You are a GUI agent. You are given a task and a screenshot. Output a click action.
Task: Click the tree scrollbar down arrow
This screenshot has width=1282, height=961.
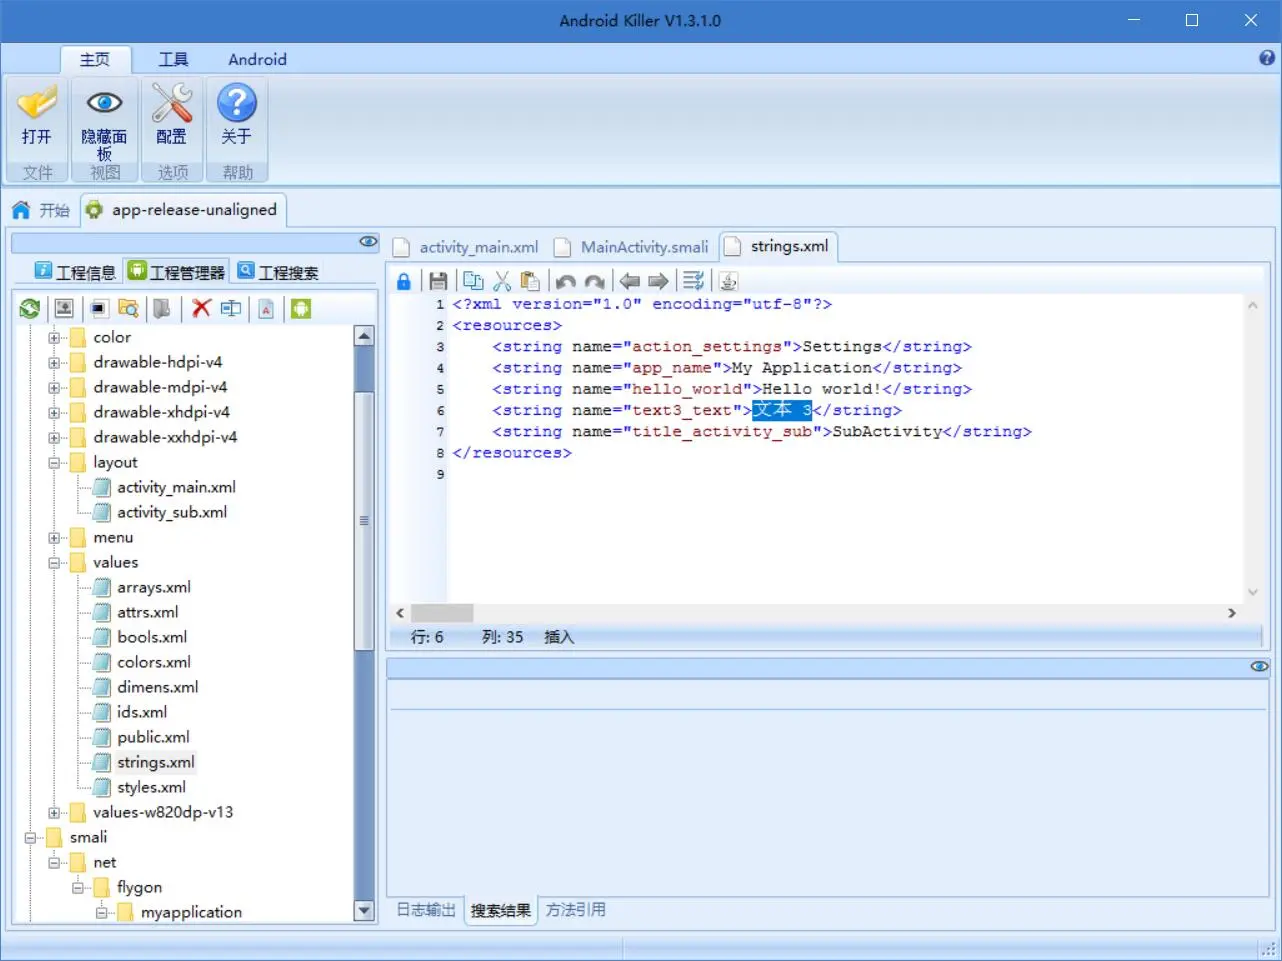(x=364, y=911)
